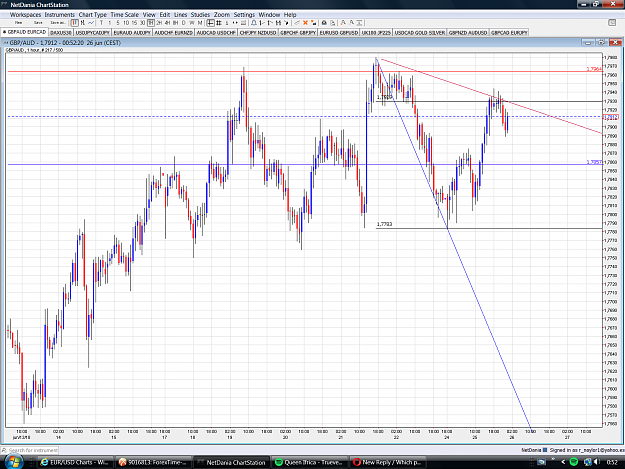Switch to CHFJPY NZDUSD workspace tab
Image resolution: width=625 pixels, height=469 pixels.
point(258,32)
